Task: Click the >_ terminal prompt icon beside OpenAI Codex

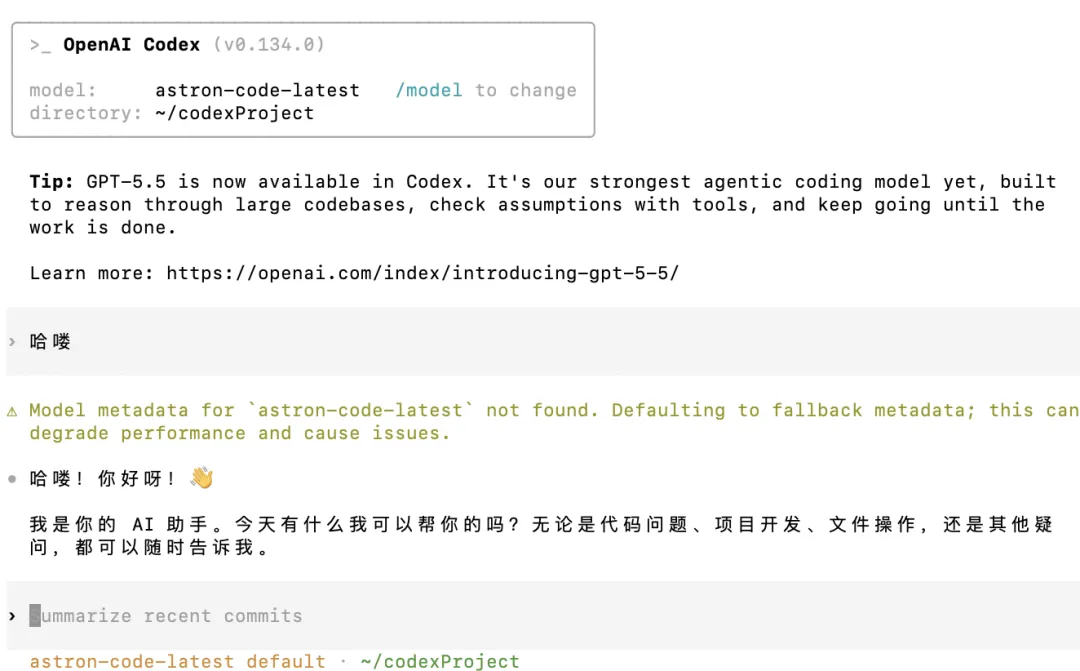Action: [40, 45]
